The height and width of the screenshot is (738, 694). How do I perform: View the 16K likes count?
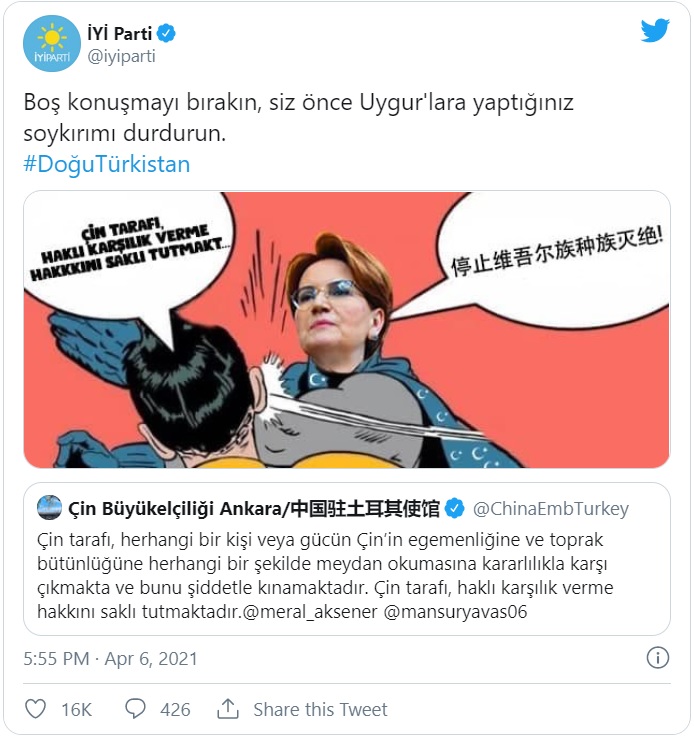point(77,709)
